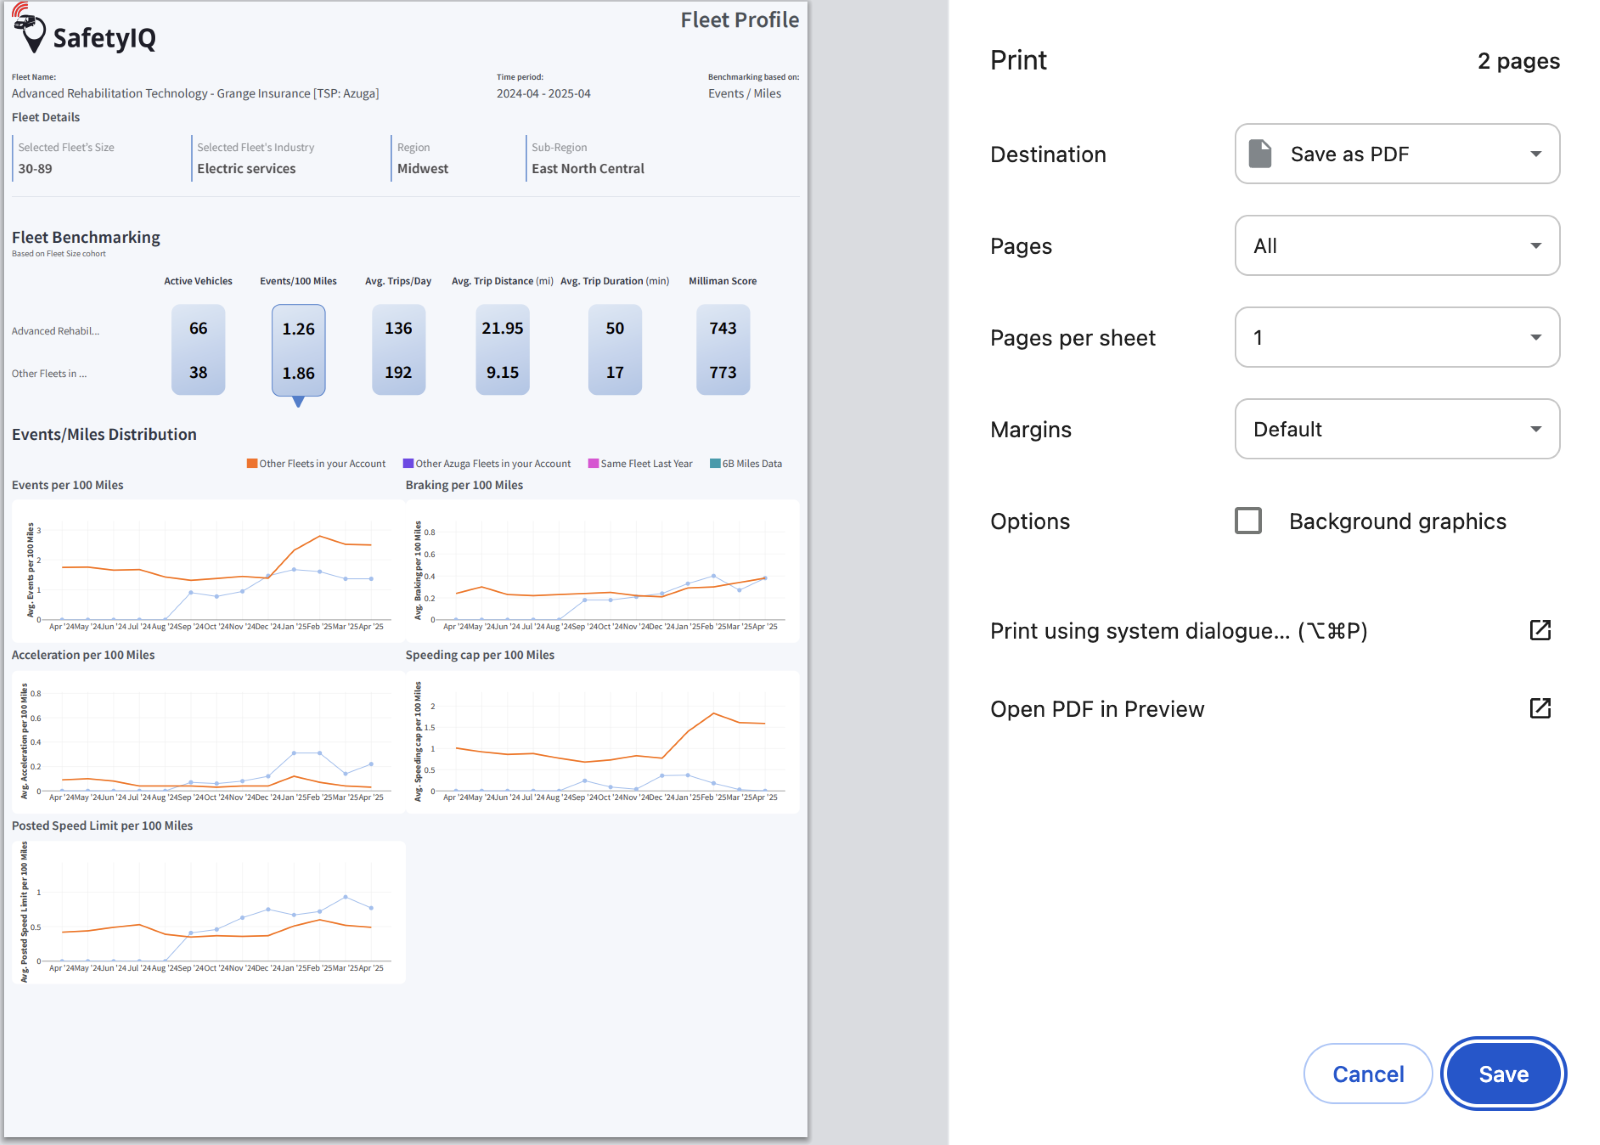Click teal 6B Miles Data legend swatch

[x=715, y=463]
